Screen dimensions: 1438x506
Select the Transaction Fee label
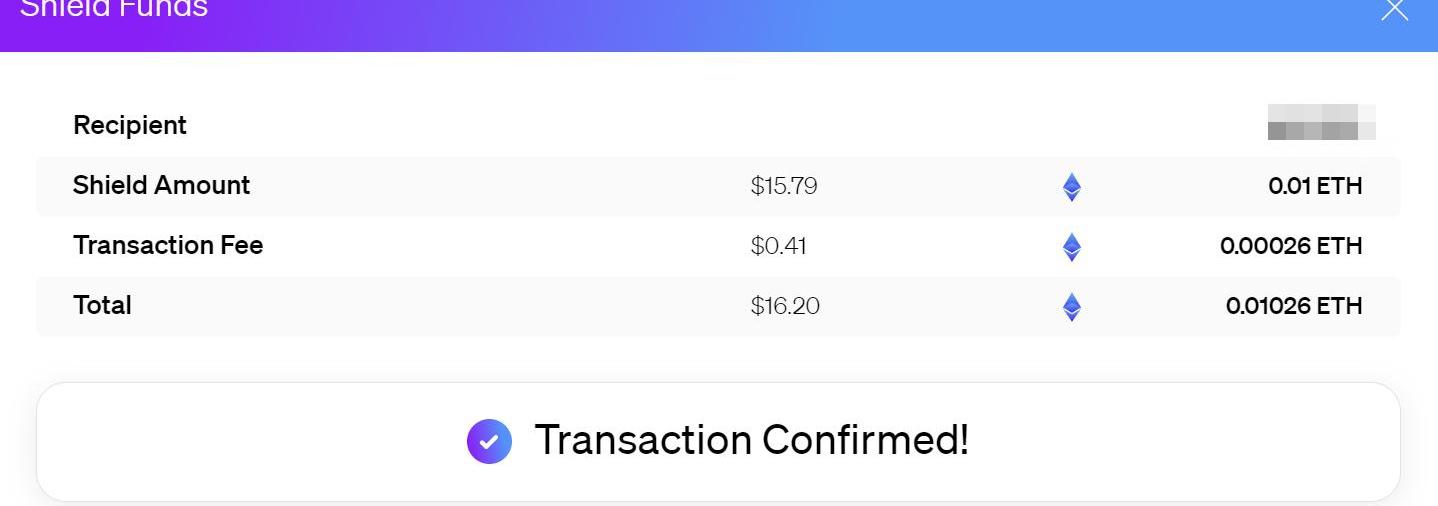[x=168, y=246]
